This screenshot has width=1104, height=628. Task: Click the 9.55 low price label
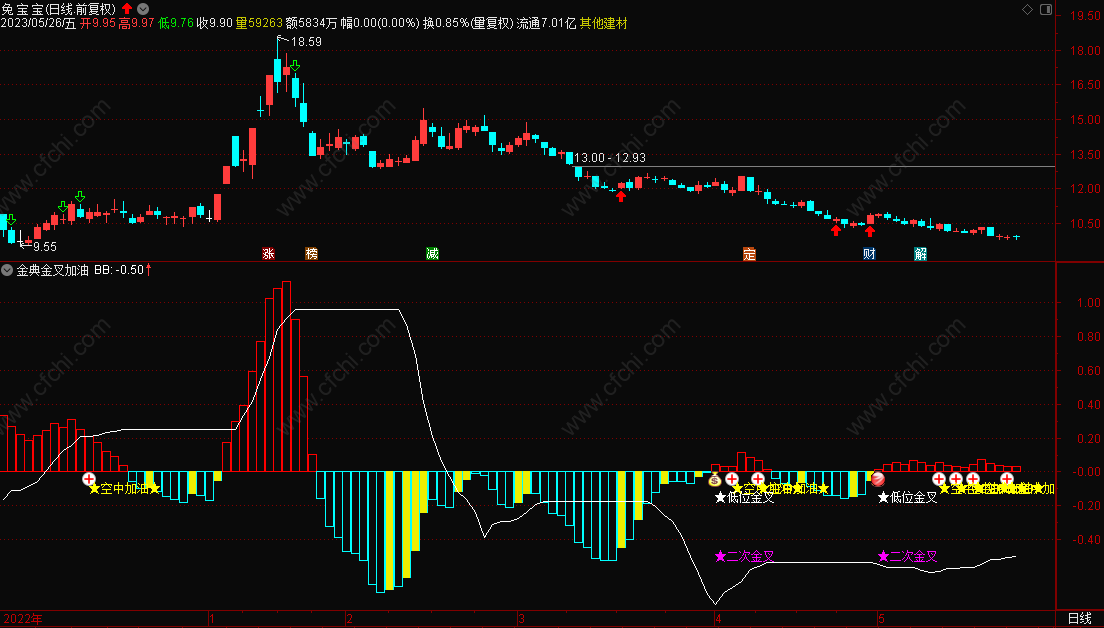point(45,246)
